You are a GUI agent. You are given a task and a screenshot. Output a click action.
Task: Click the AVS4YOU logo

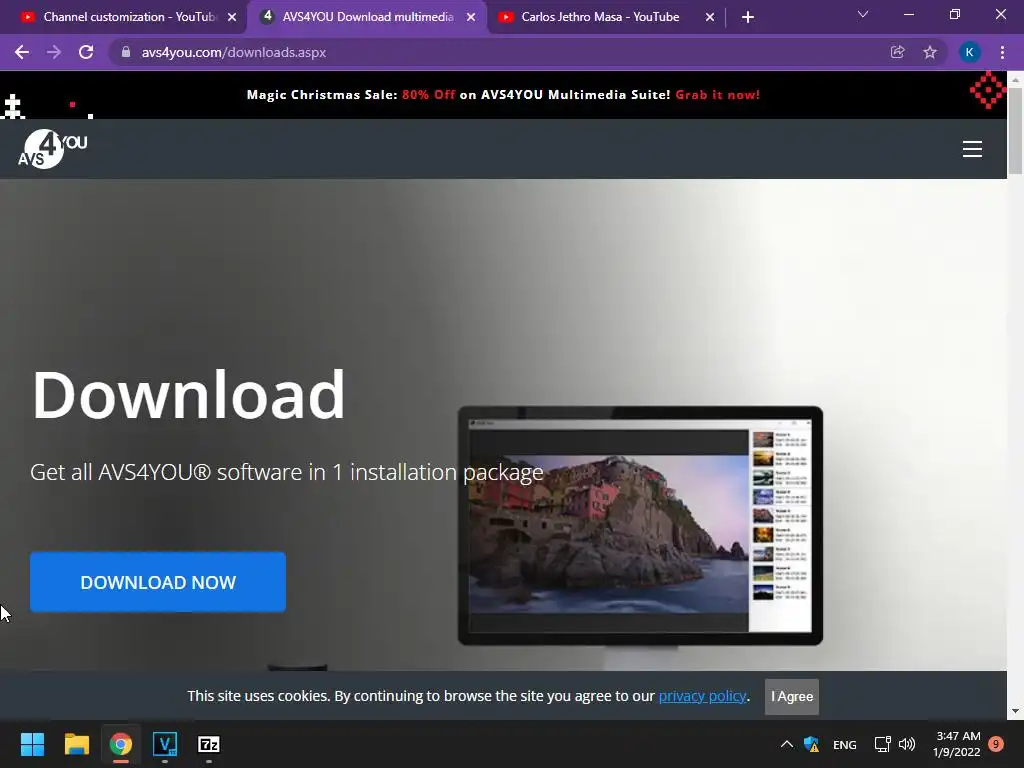52,149
